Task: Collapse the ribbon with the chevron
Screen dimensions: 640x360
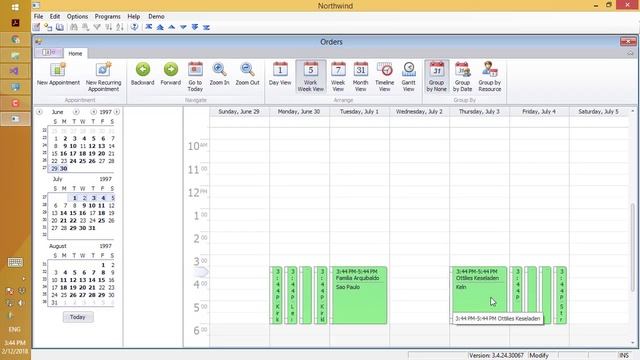Action: [630, 53]
